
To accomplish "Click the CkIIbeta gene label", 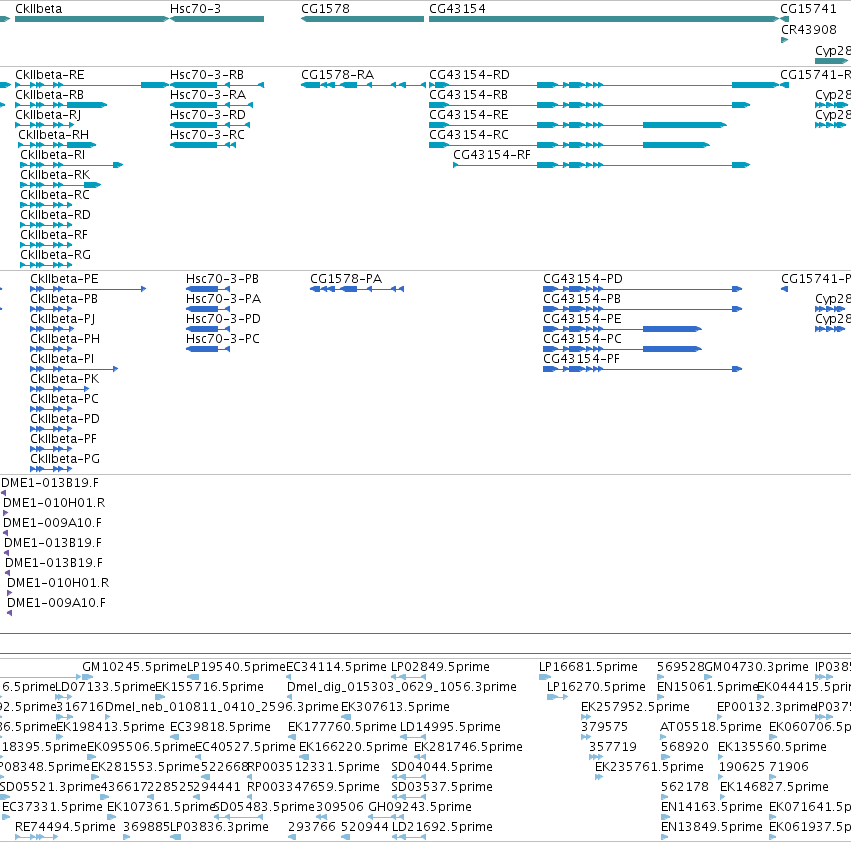I will [x=39, y=9].
